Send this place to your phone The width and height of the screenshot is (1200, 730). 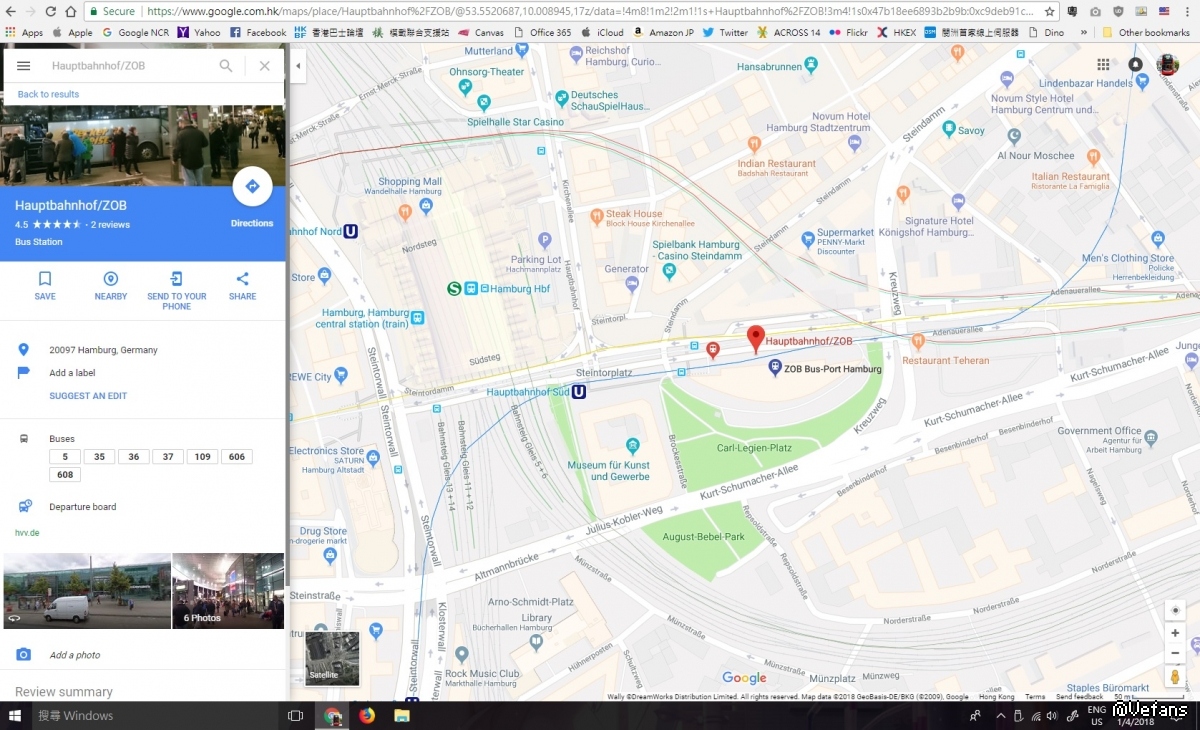[177, 290]
